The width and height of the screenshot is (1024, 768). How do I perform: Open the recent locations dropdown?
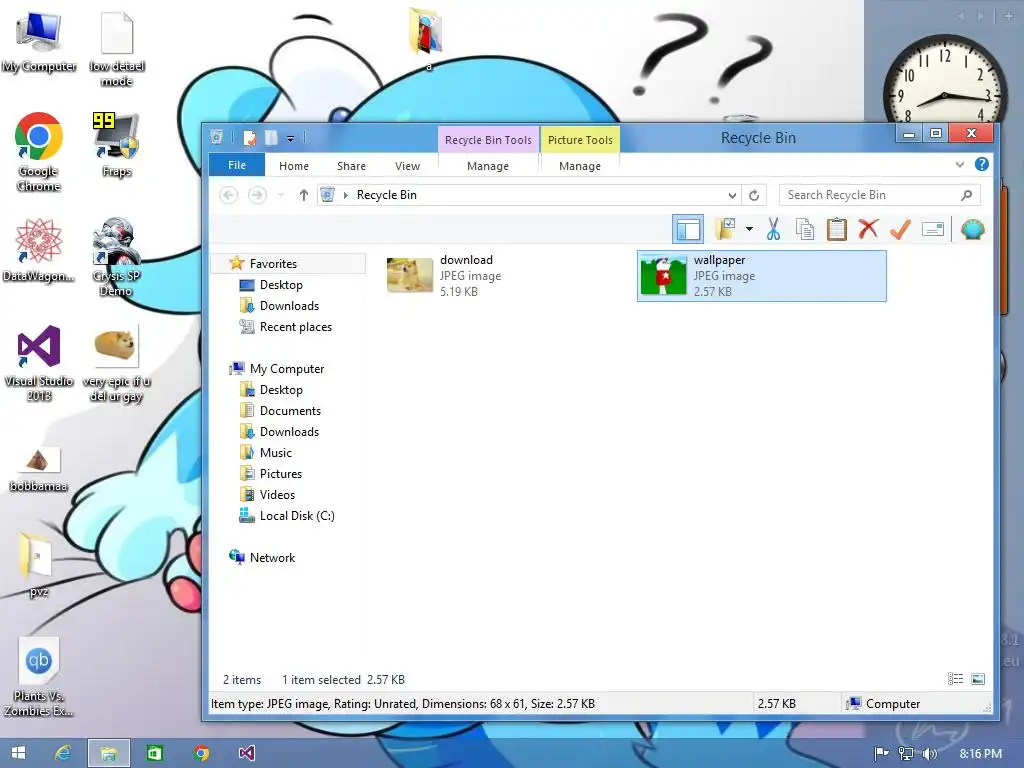pos(281,195)
